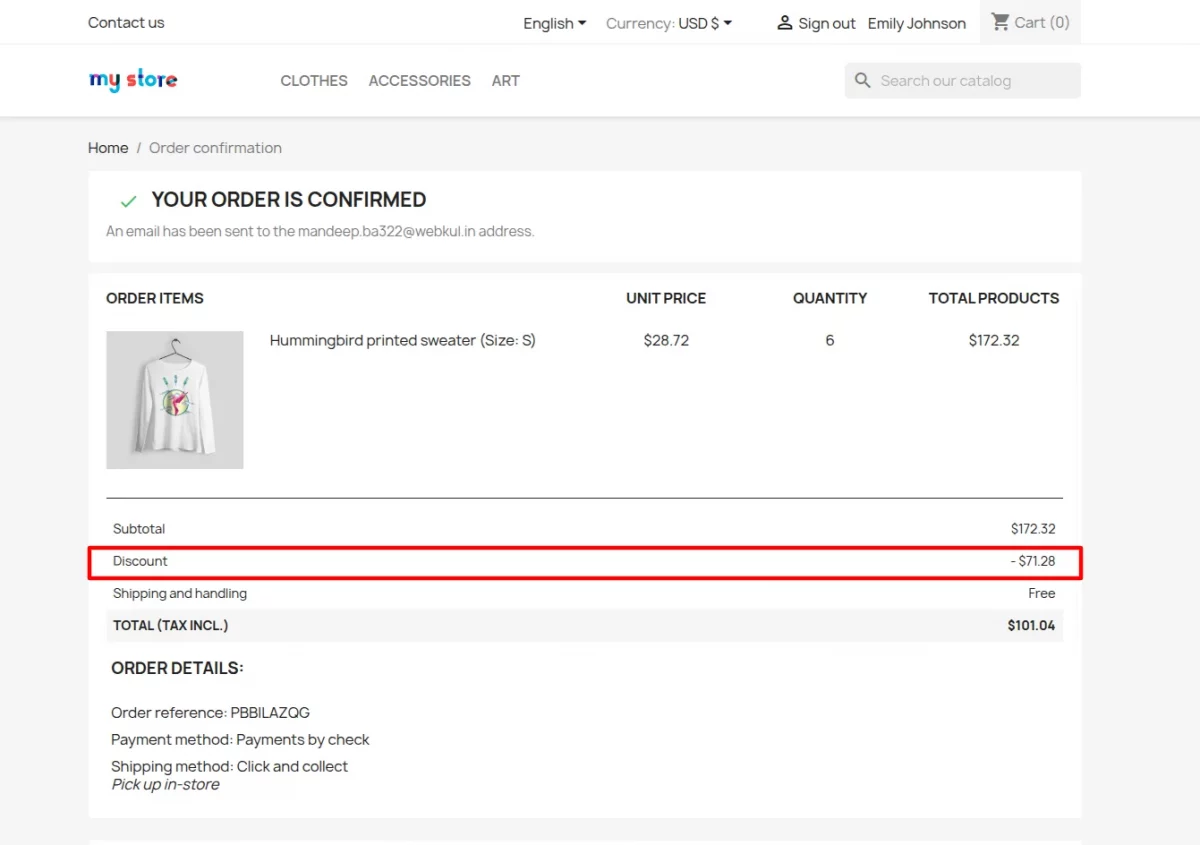The width and height of the screenshot is (1200, 845).
Task: Expand the Cart (0) panel
Action: point(1030,21)
